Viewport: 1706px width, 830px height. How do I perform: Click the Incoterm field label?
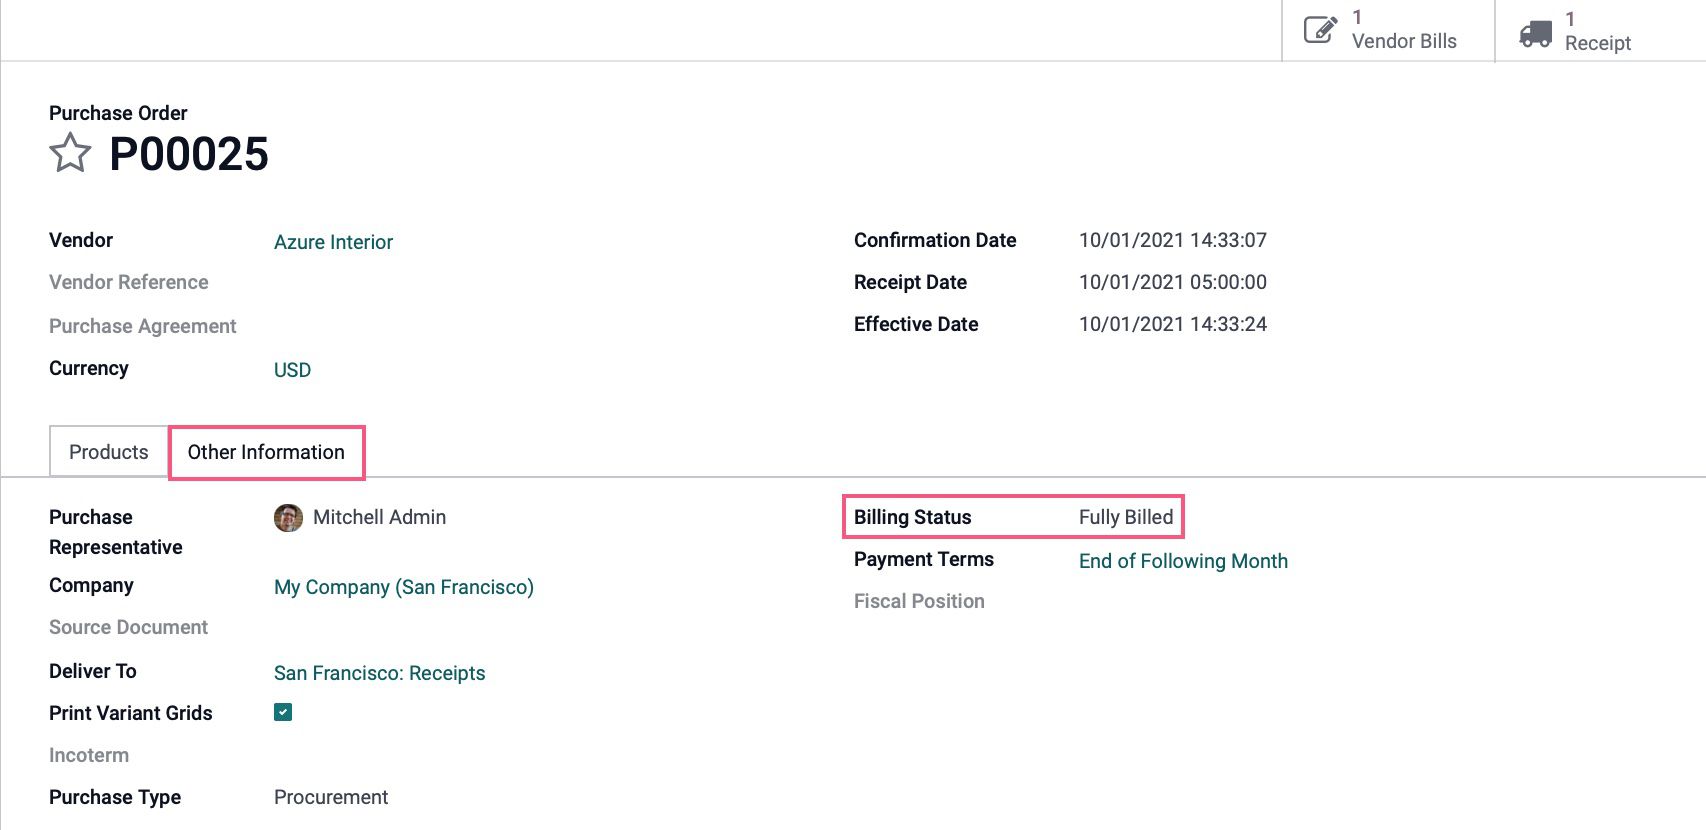coord(89,755)
